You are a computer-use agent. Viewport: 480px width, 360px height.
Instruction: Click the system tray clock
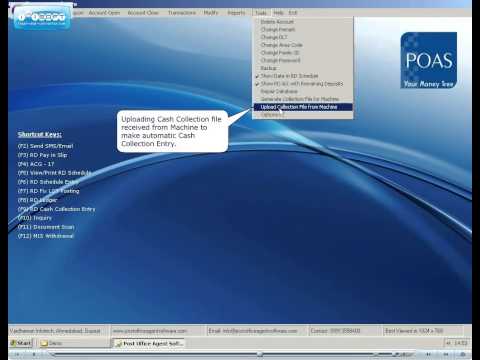[461, 343]
